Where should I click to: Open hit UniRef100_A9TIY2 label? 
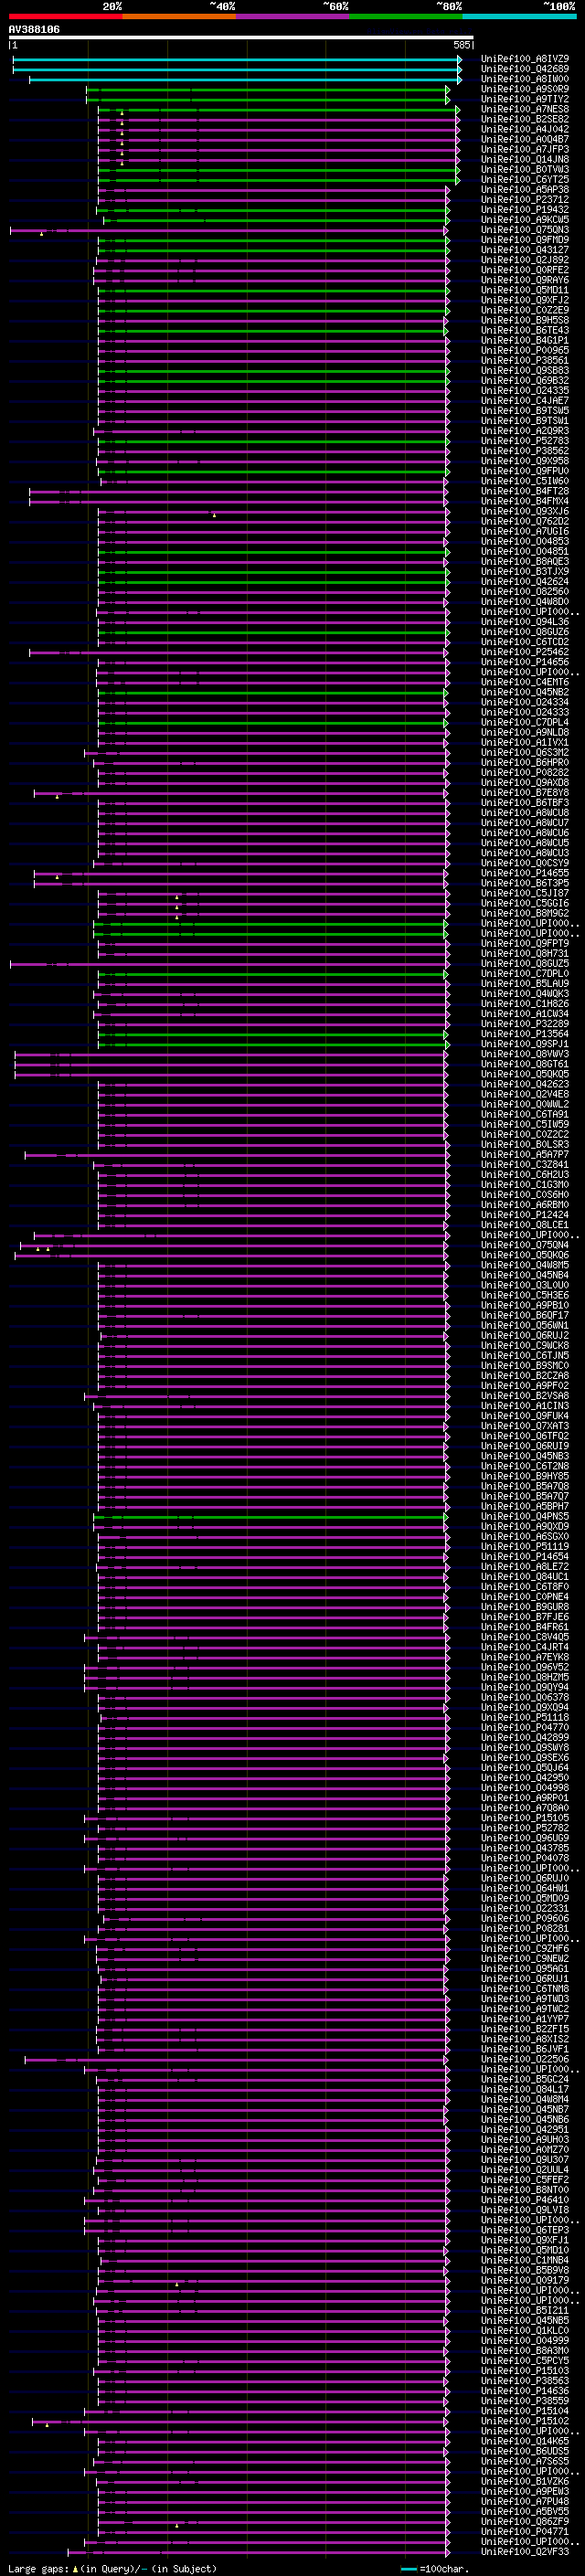(x=525, y=99)
